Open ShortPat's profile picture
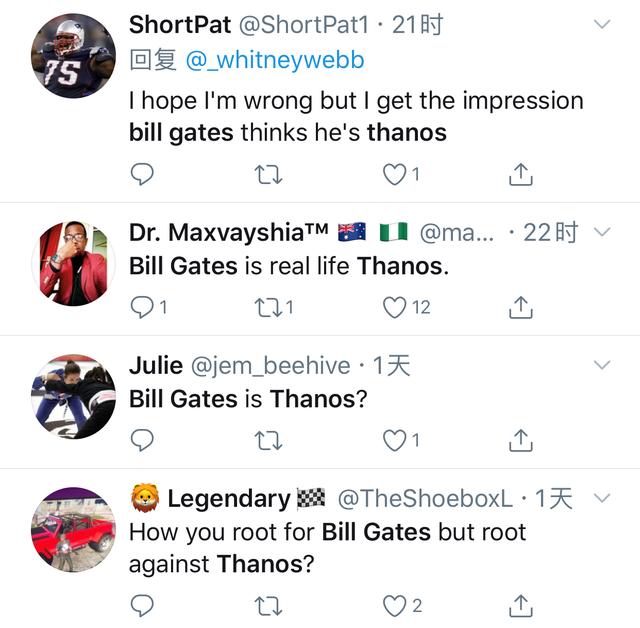The image size is (640, 628). (73, 56)
